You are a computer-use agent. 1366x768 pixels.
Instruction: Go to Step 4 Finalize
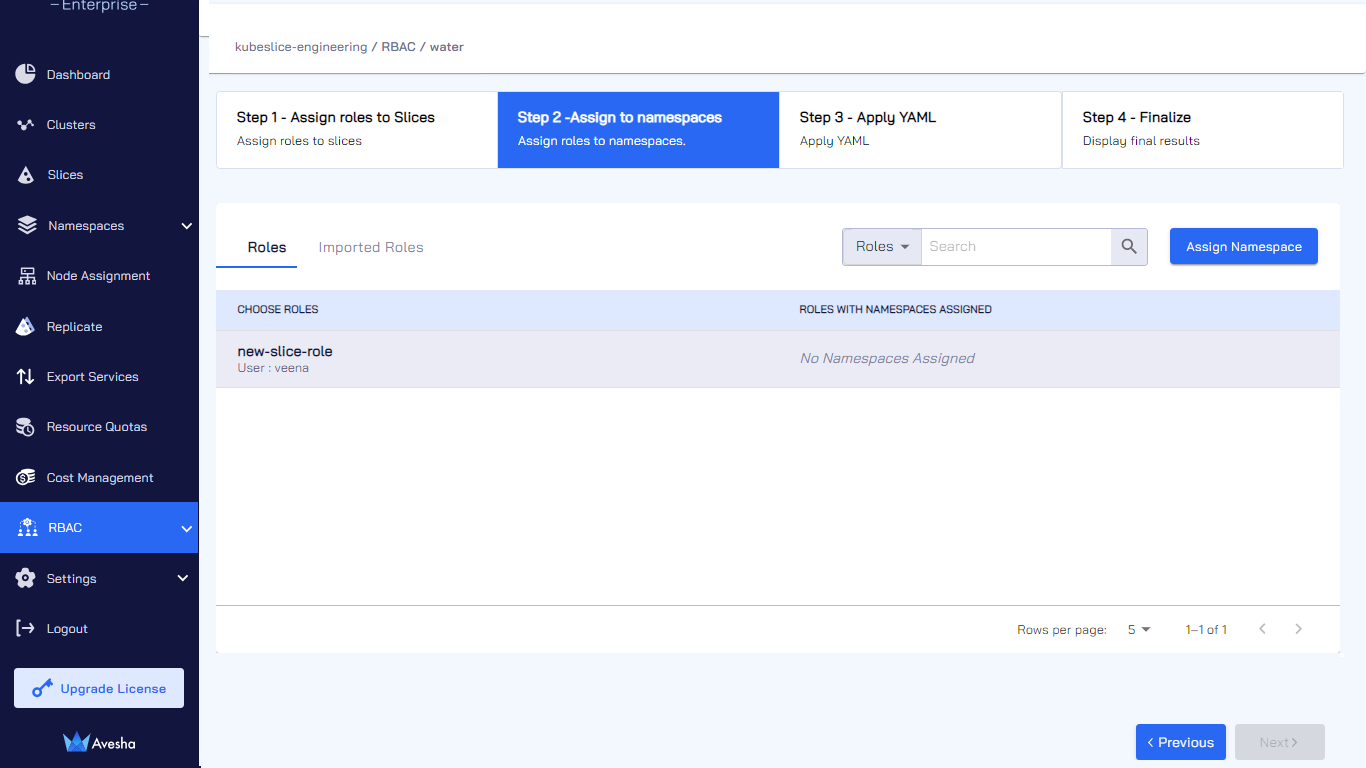[x=1203, y=130]
